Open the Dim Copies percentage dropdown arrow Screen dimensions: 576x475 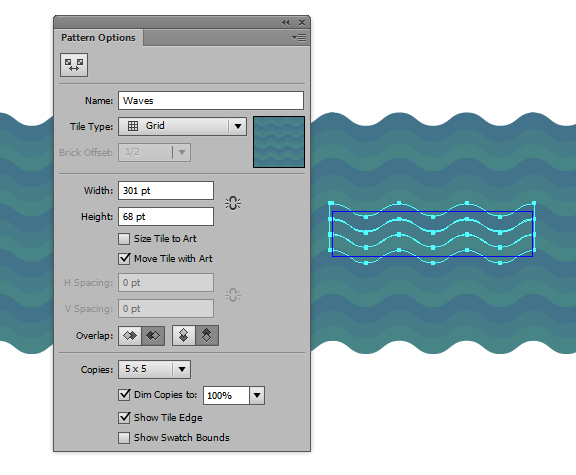[257, 396]
